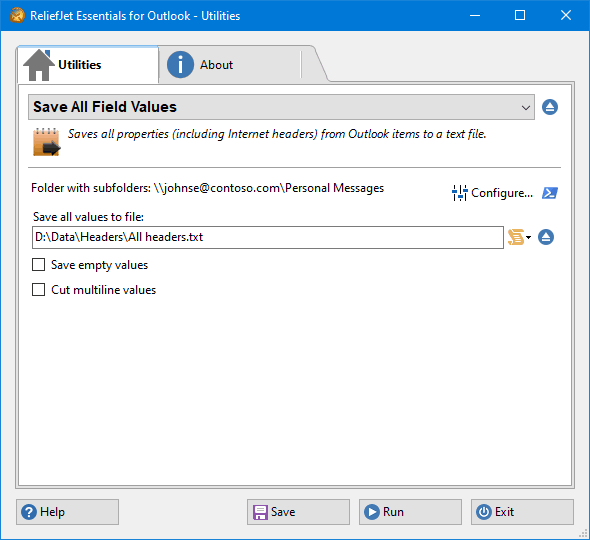590x540 pixels.
Task: Click the Save button
Action: pos(298,512)
